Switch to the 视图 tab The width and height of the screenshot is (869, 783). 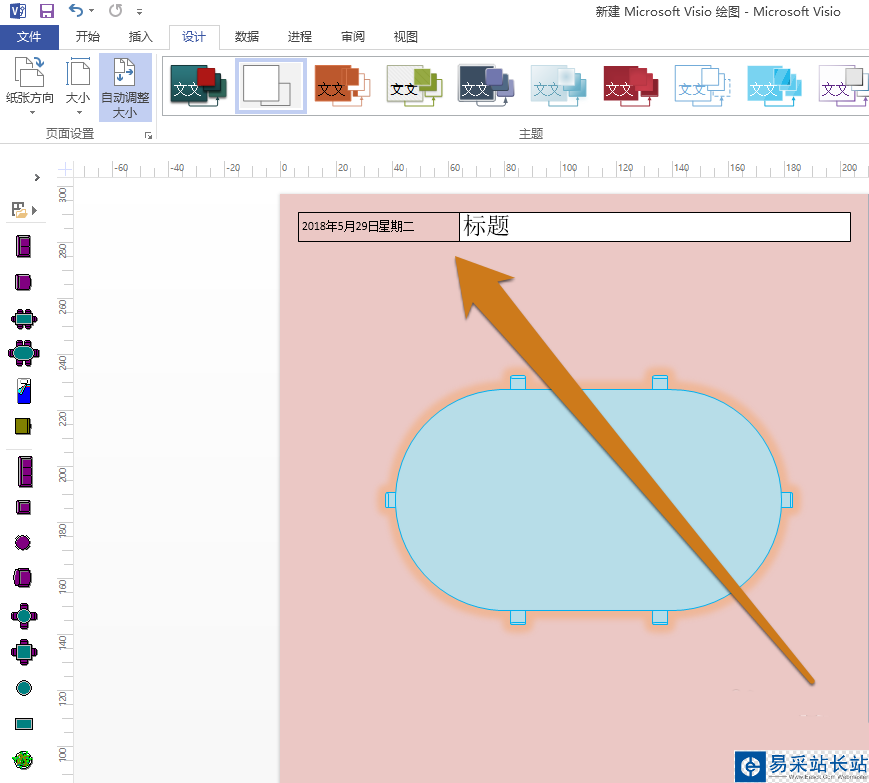[x=406, y=37]
